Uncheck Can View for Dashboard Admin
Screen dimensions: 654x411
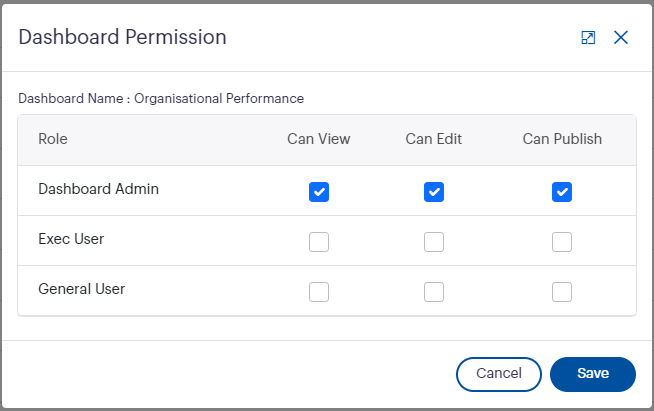point(319,192)
